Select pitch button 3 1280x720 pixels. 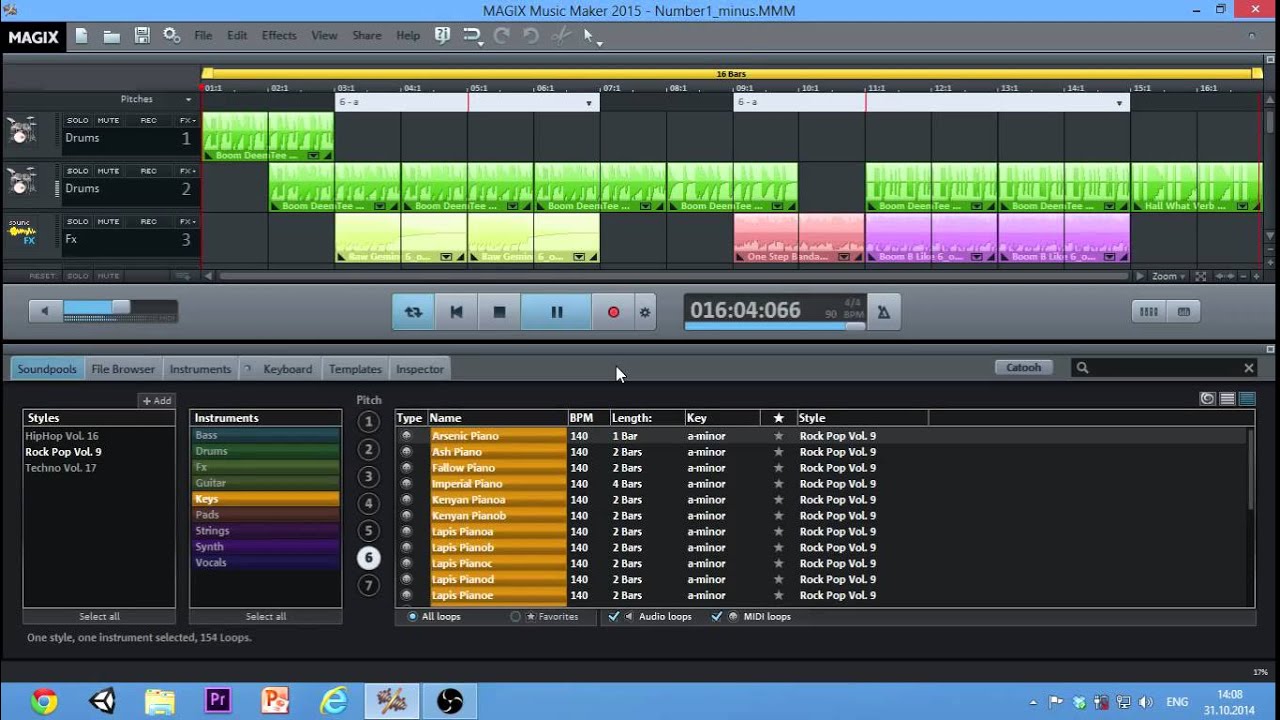pyautogui.click(x=368, y=477)
